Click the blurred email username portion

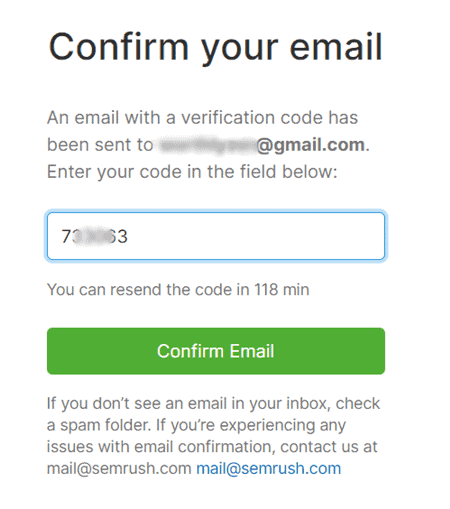[208, 145]
